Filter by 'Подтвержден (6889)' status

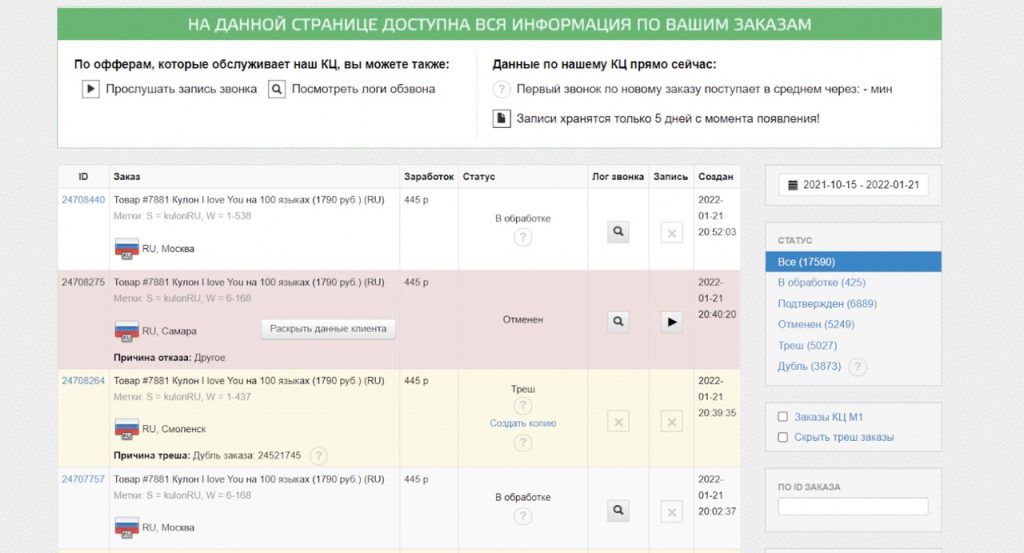coord(827,304)
